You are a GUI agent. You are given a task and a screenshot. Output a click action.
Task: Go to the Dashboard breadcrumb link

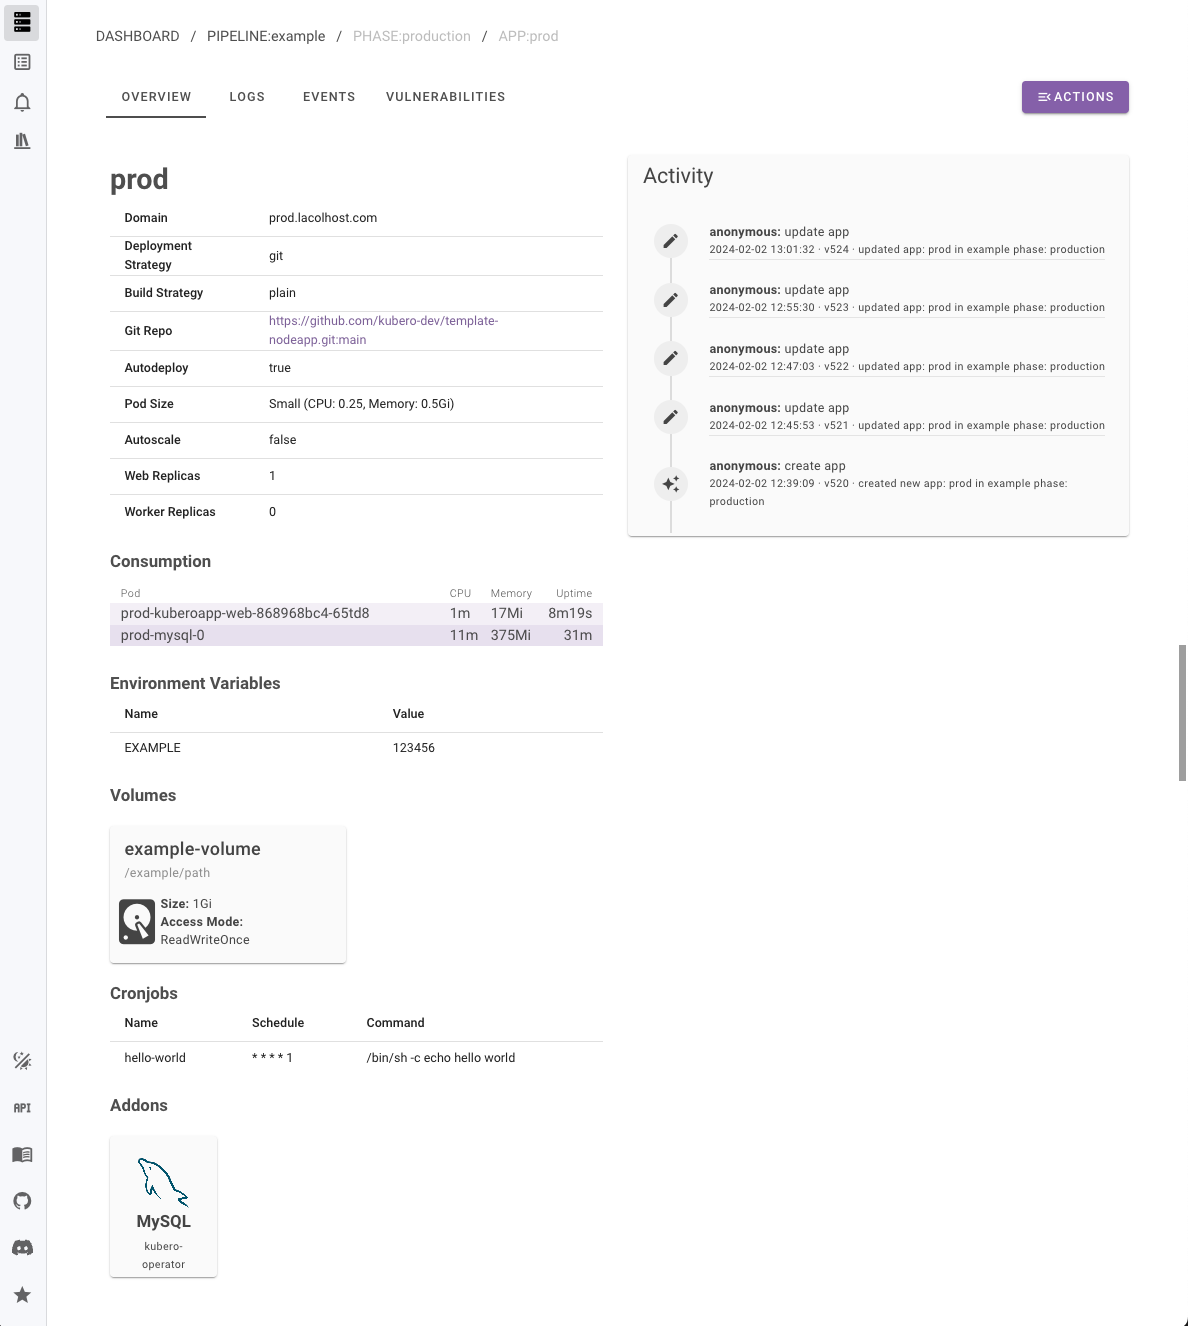point(138,36)
